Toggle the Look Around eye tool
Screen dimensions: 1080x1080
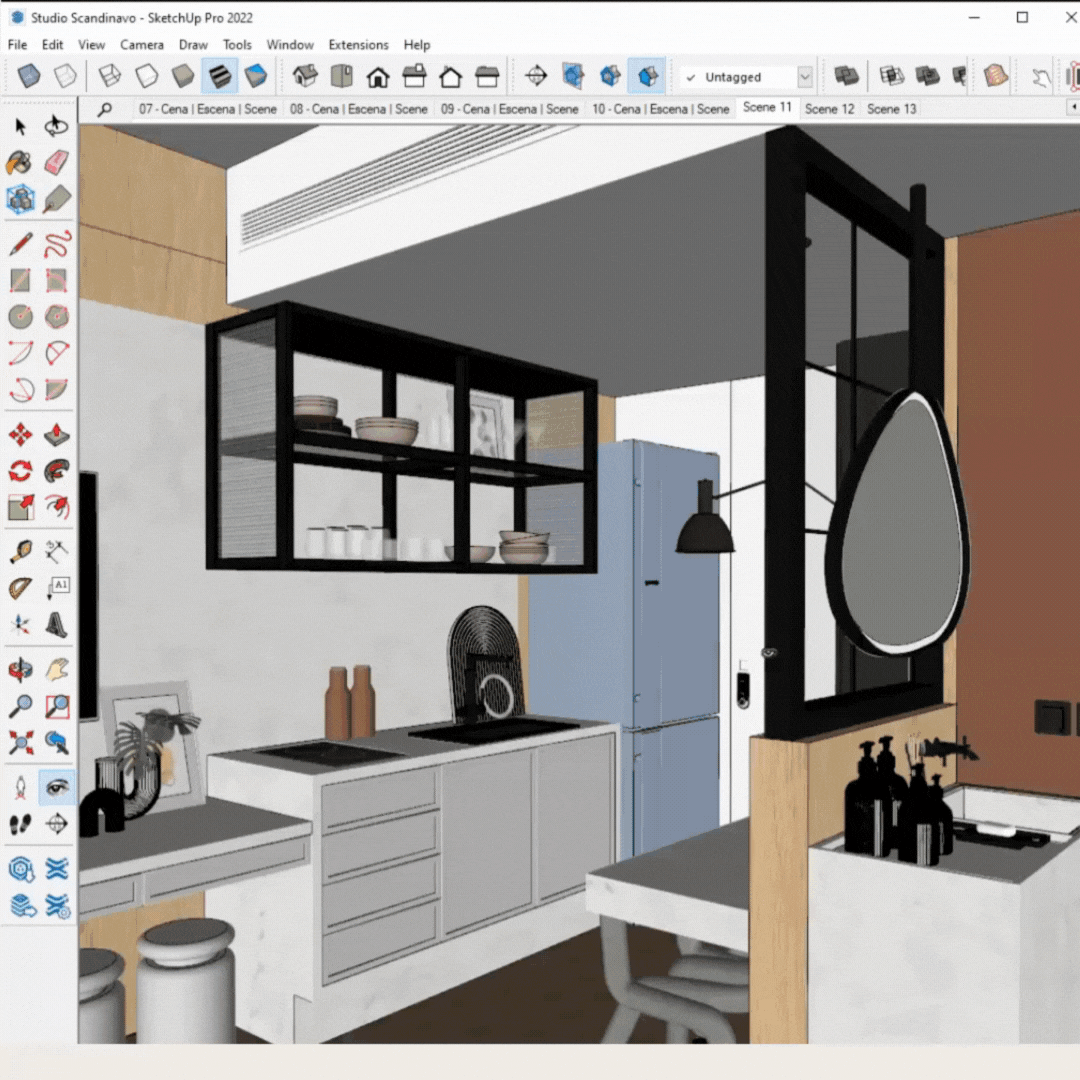tap(57, 788)
